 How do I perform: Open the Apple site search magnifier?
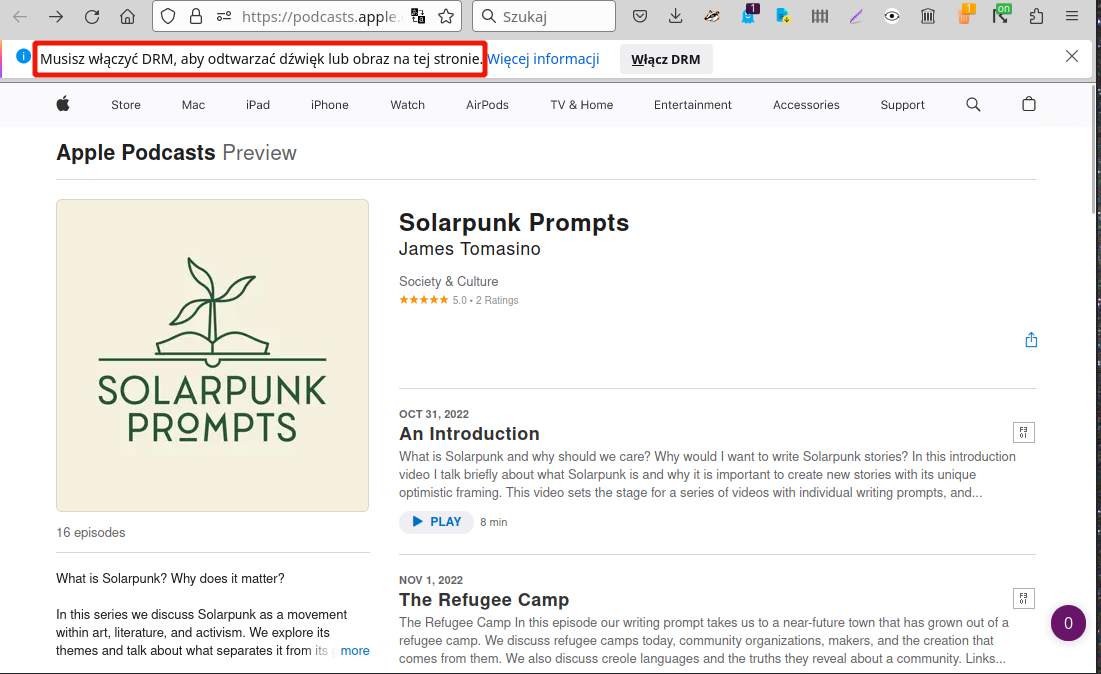click(x=973, y=105)
